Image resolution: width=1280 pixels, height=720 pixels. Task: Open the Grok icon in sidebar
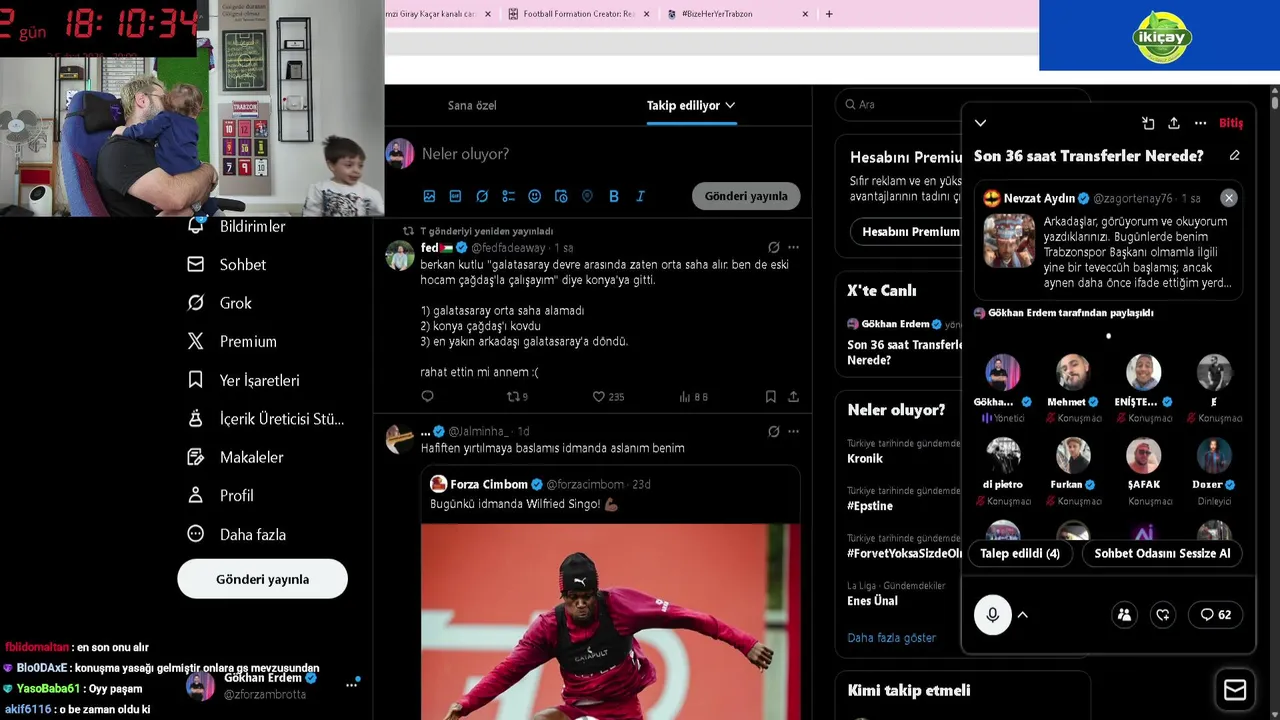[196, 303]
